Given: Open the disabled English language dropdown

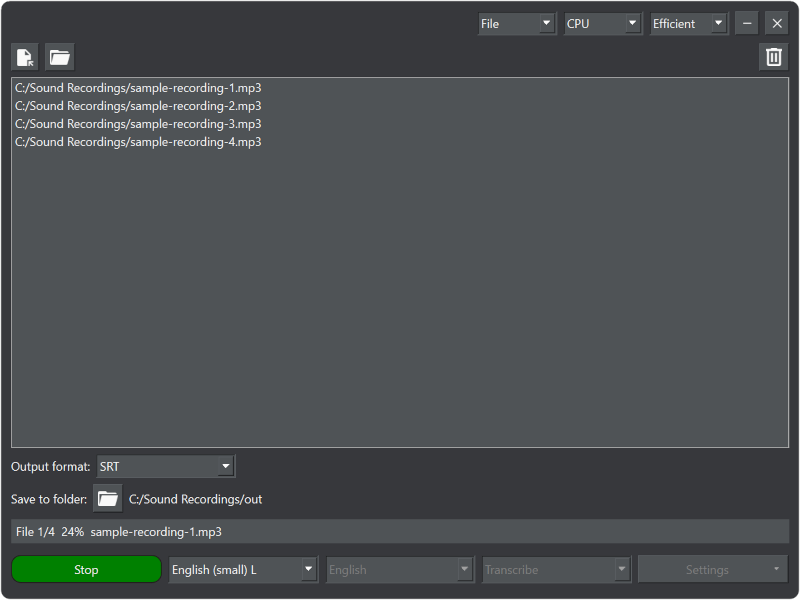Looking at the screenshot, I should tap(401, 569).
